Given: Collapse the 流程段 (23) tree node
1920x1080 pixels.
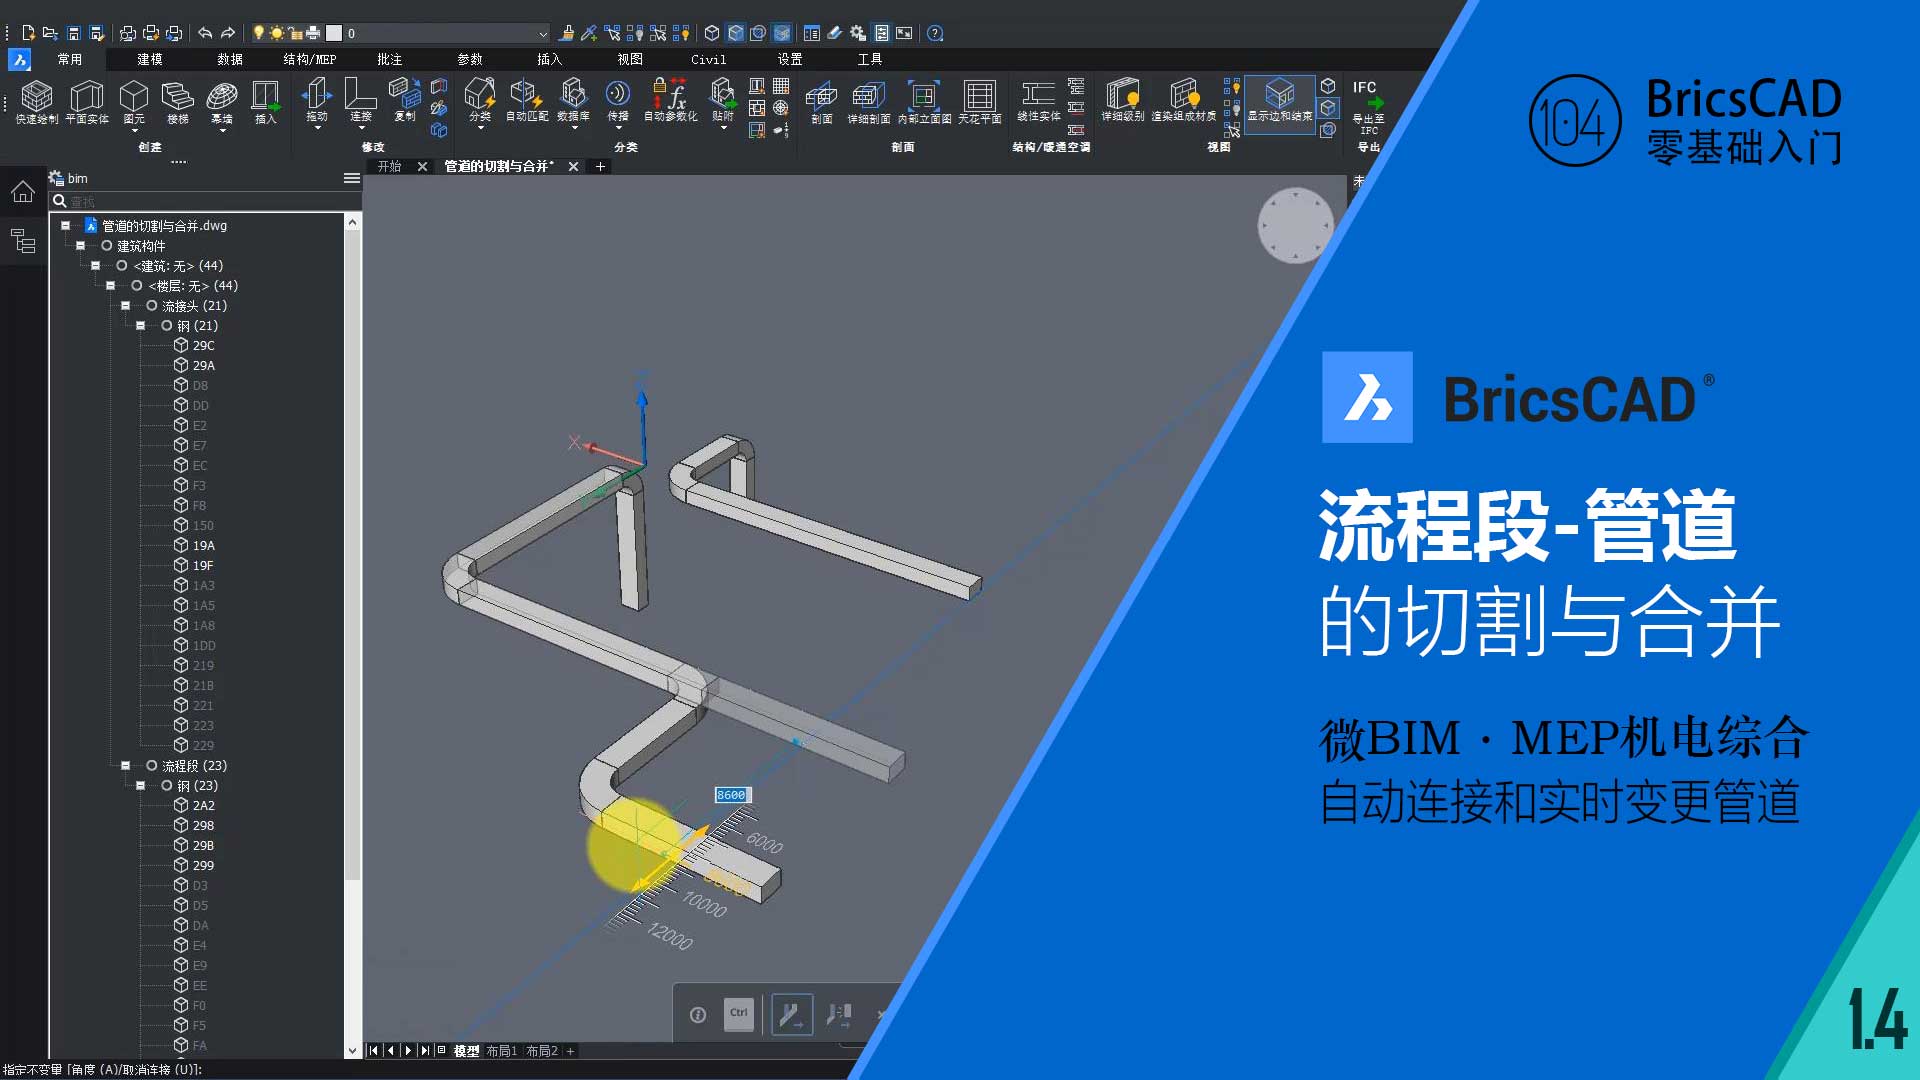Looking at the screenshot, I should click(126, 766).
